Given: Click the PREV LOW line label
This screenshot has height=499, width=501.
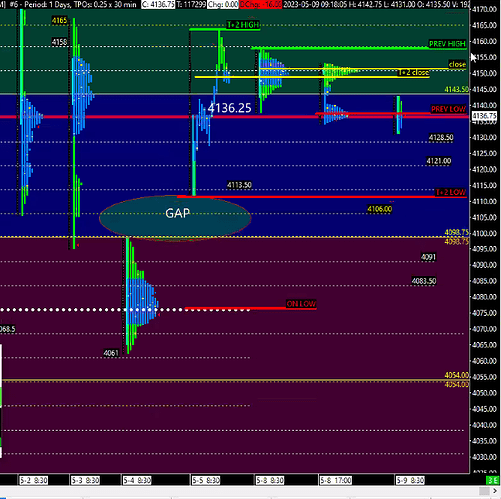Looking at the screenshot, I should [x=448, y=109].
